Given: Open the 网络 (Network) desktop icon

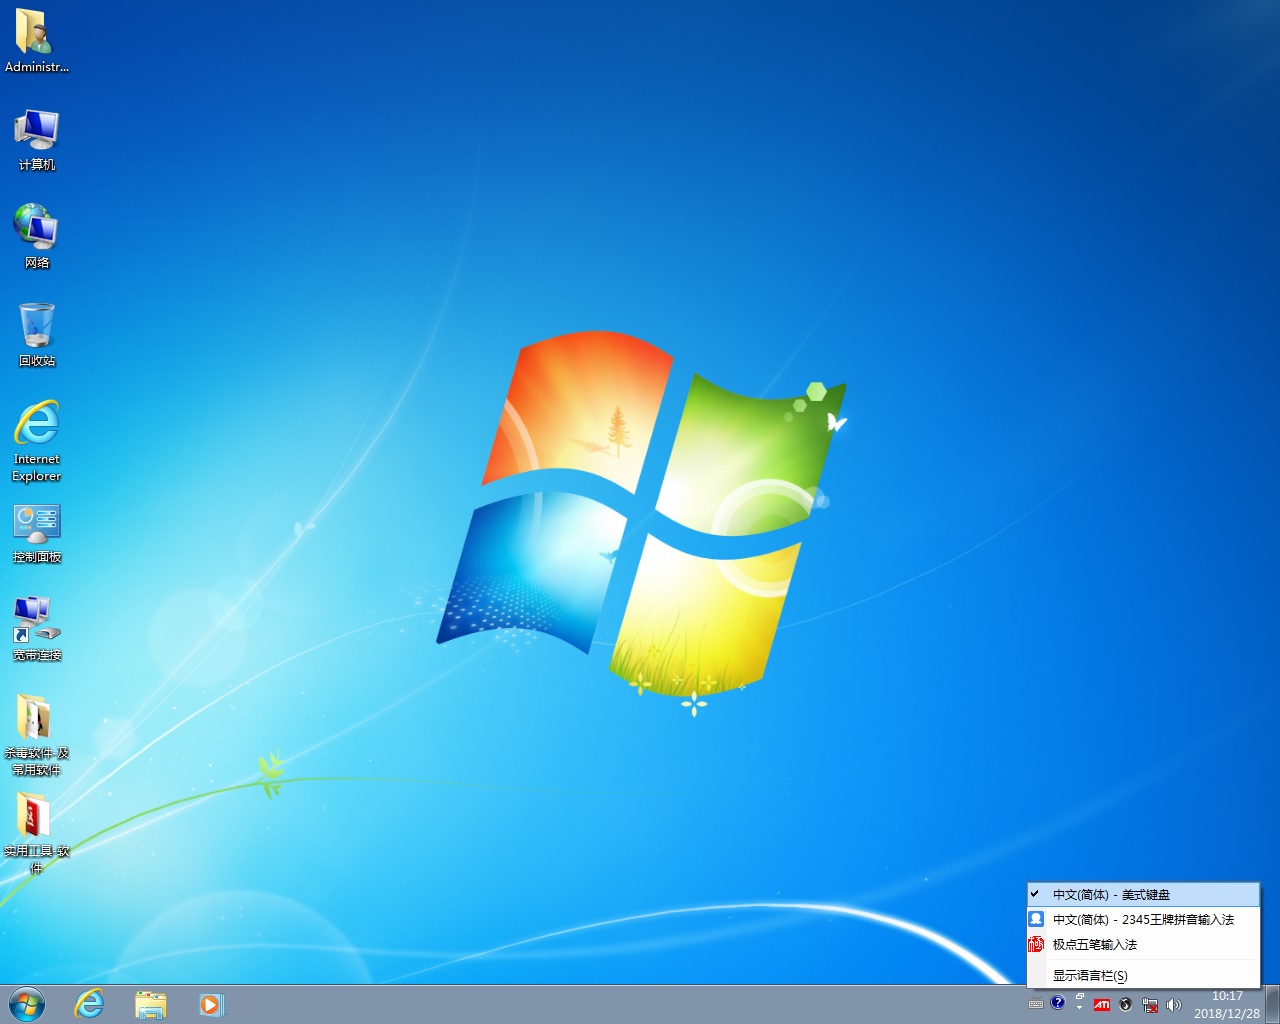Looking at the screenshot, I should pos(36,228).
